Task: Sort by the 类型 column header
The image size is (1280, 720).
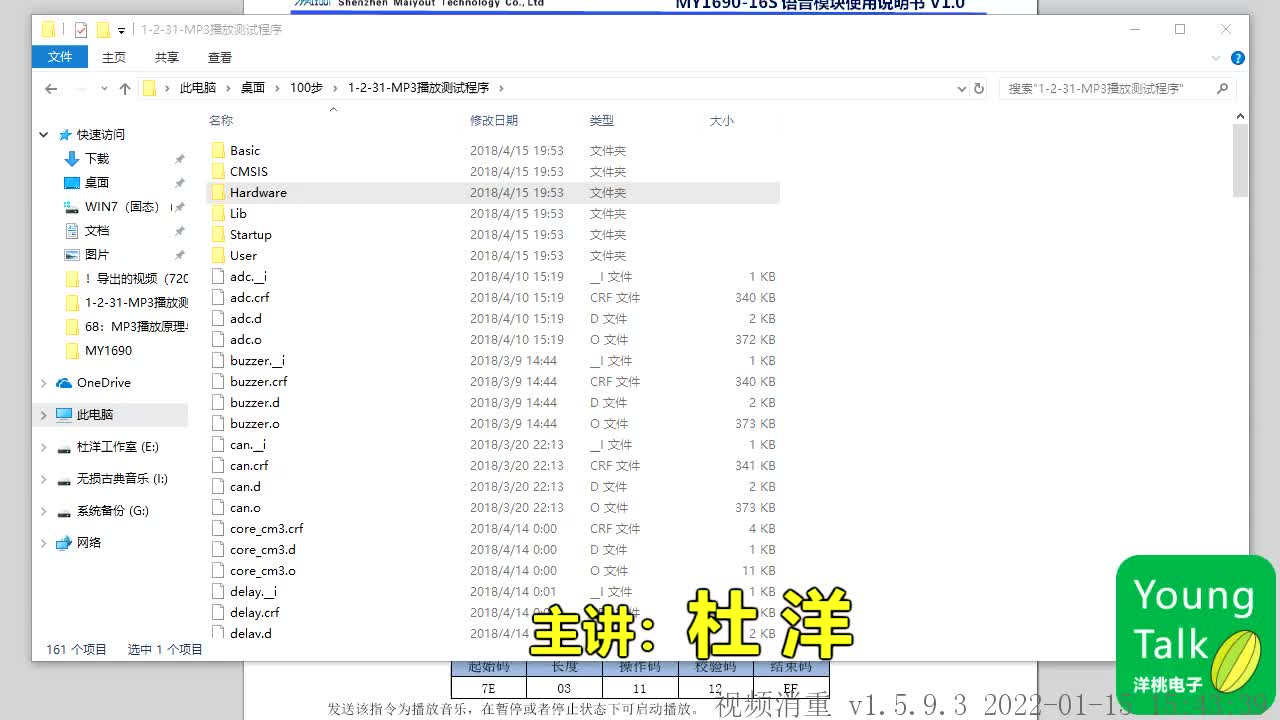Action: 601,120
